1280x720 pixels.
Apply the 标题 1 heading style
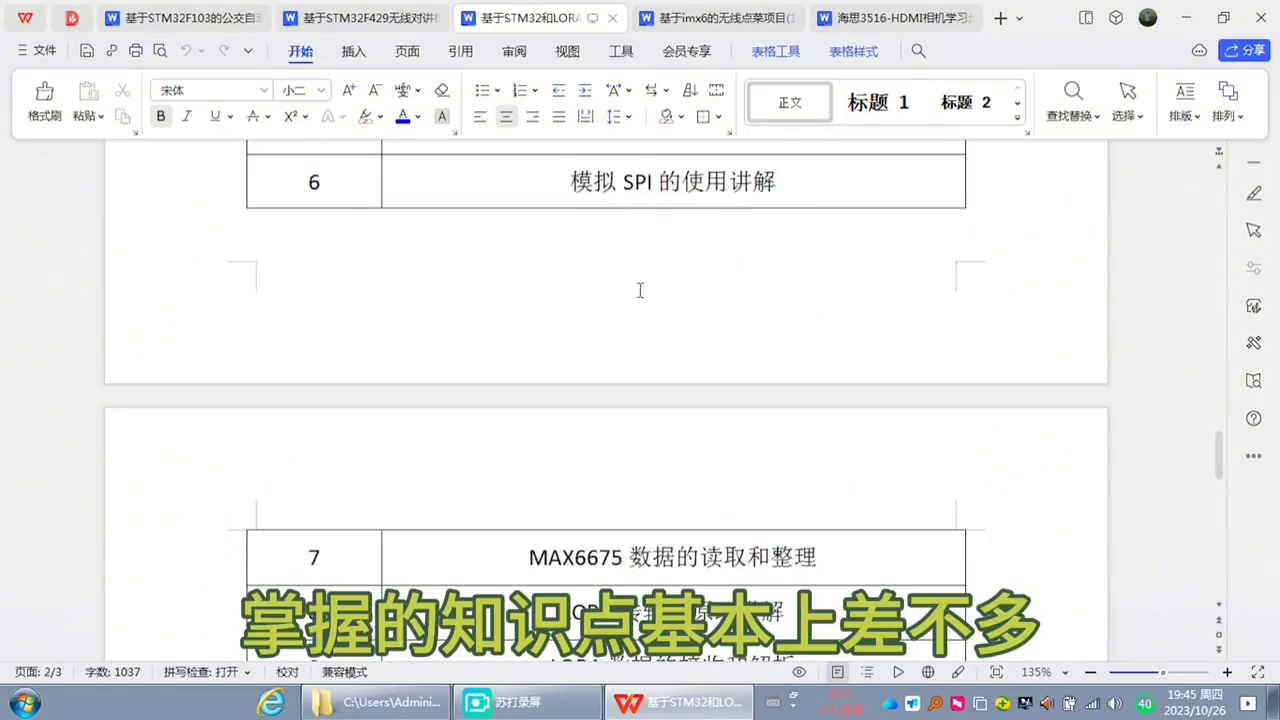(878, 102)
